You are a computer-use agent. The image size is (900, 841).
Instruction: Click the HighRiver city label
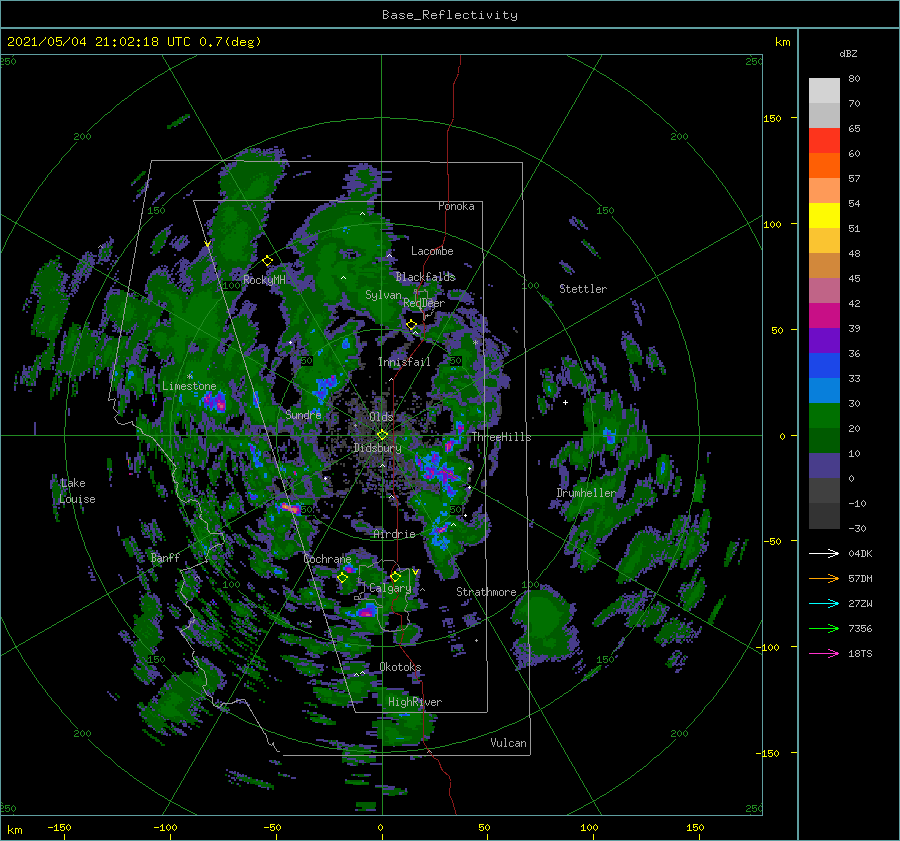[415, 702]
